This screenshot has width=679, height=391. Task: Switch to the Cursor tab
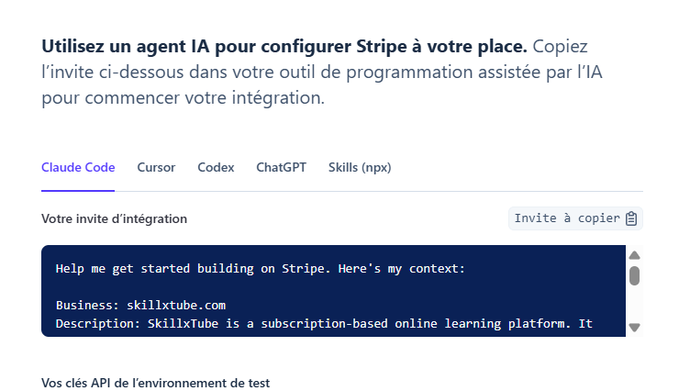[156, 168]
